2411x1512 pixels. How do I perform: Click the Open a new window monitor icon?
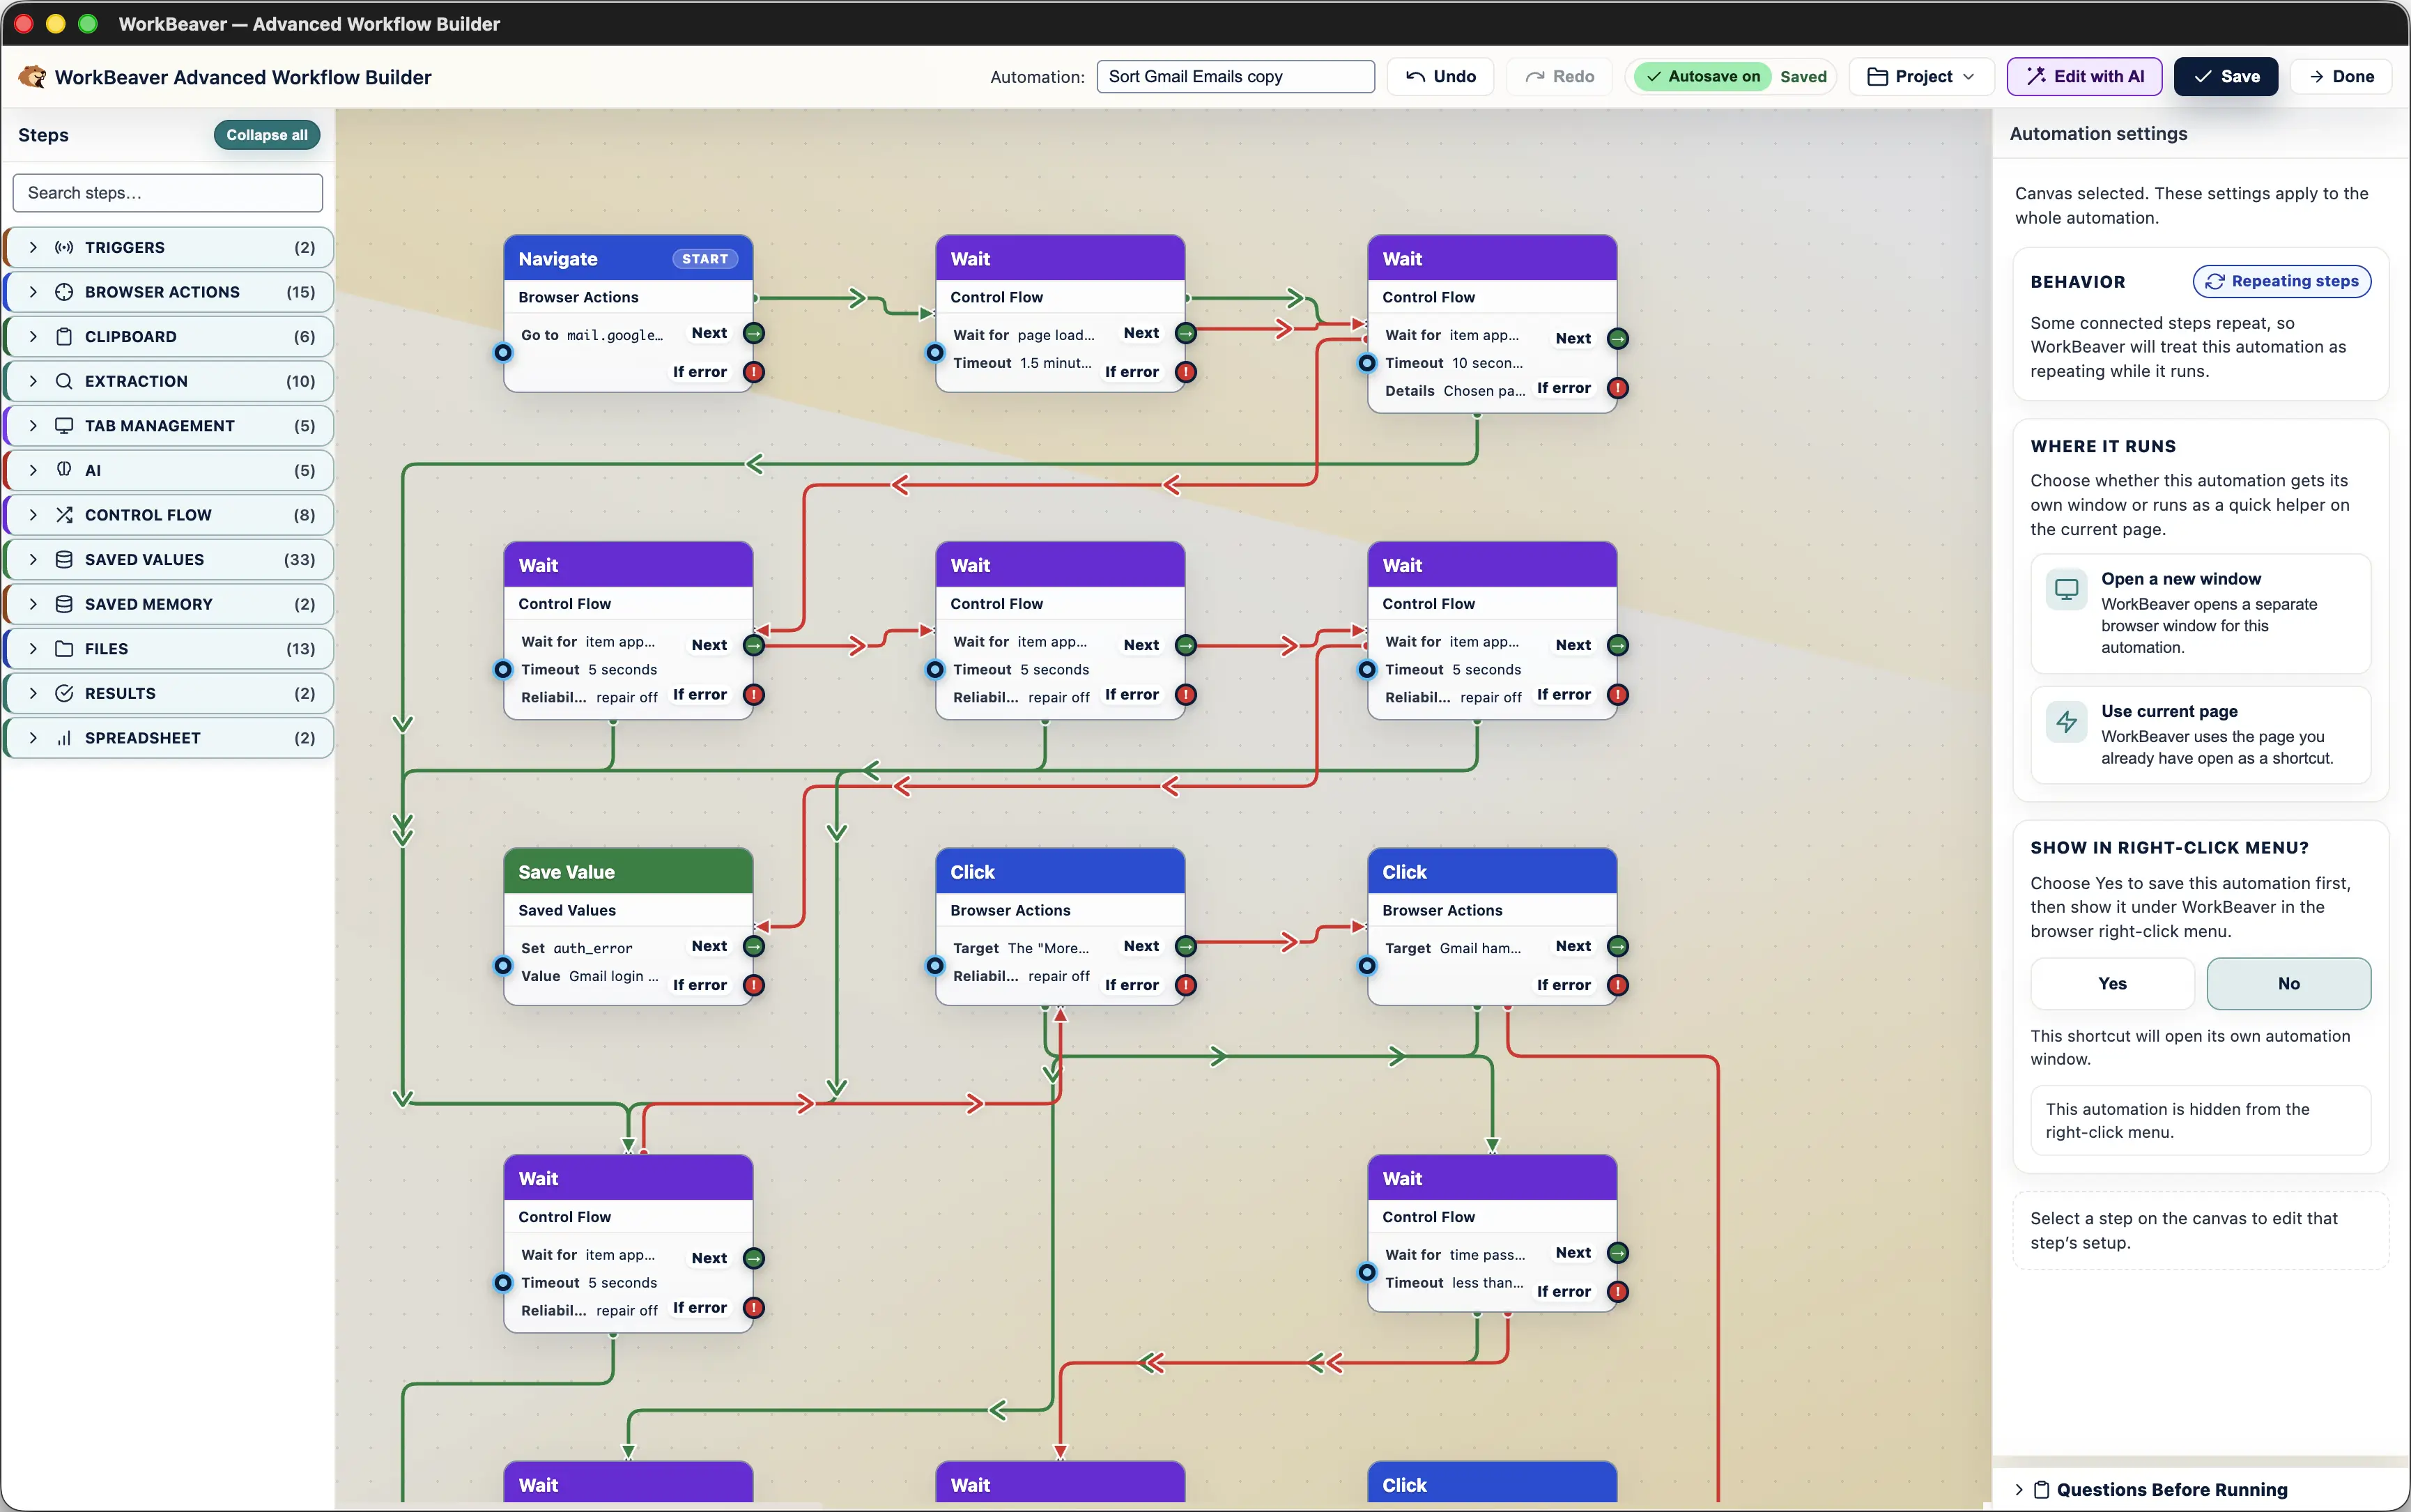click(x=2066, y=589)
